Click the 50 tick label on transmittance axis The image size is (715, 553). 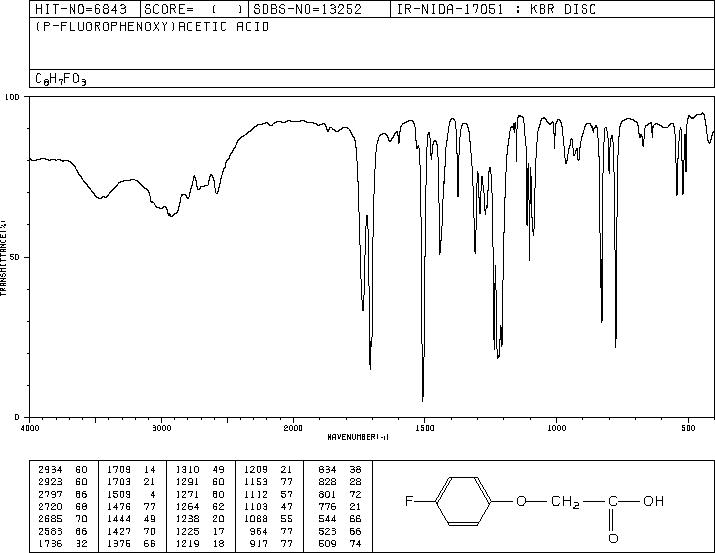pyautogui.click(x=15, y=257)
